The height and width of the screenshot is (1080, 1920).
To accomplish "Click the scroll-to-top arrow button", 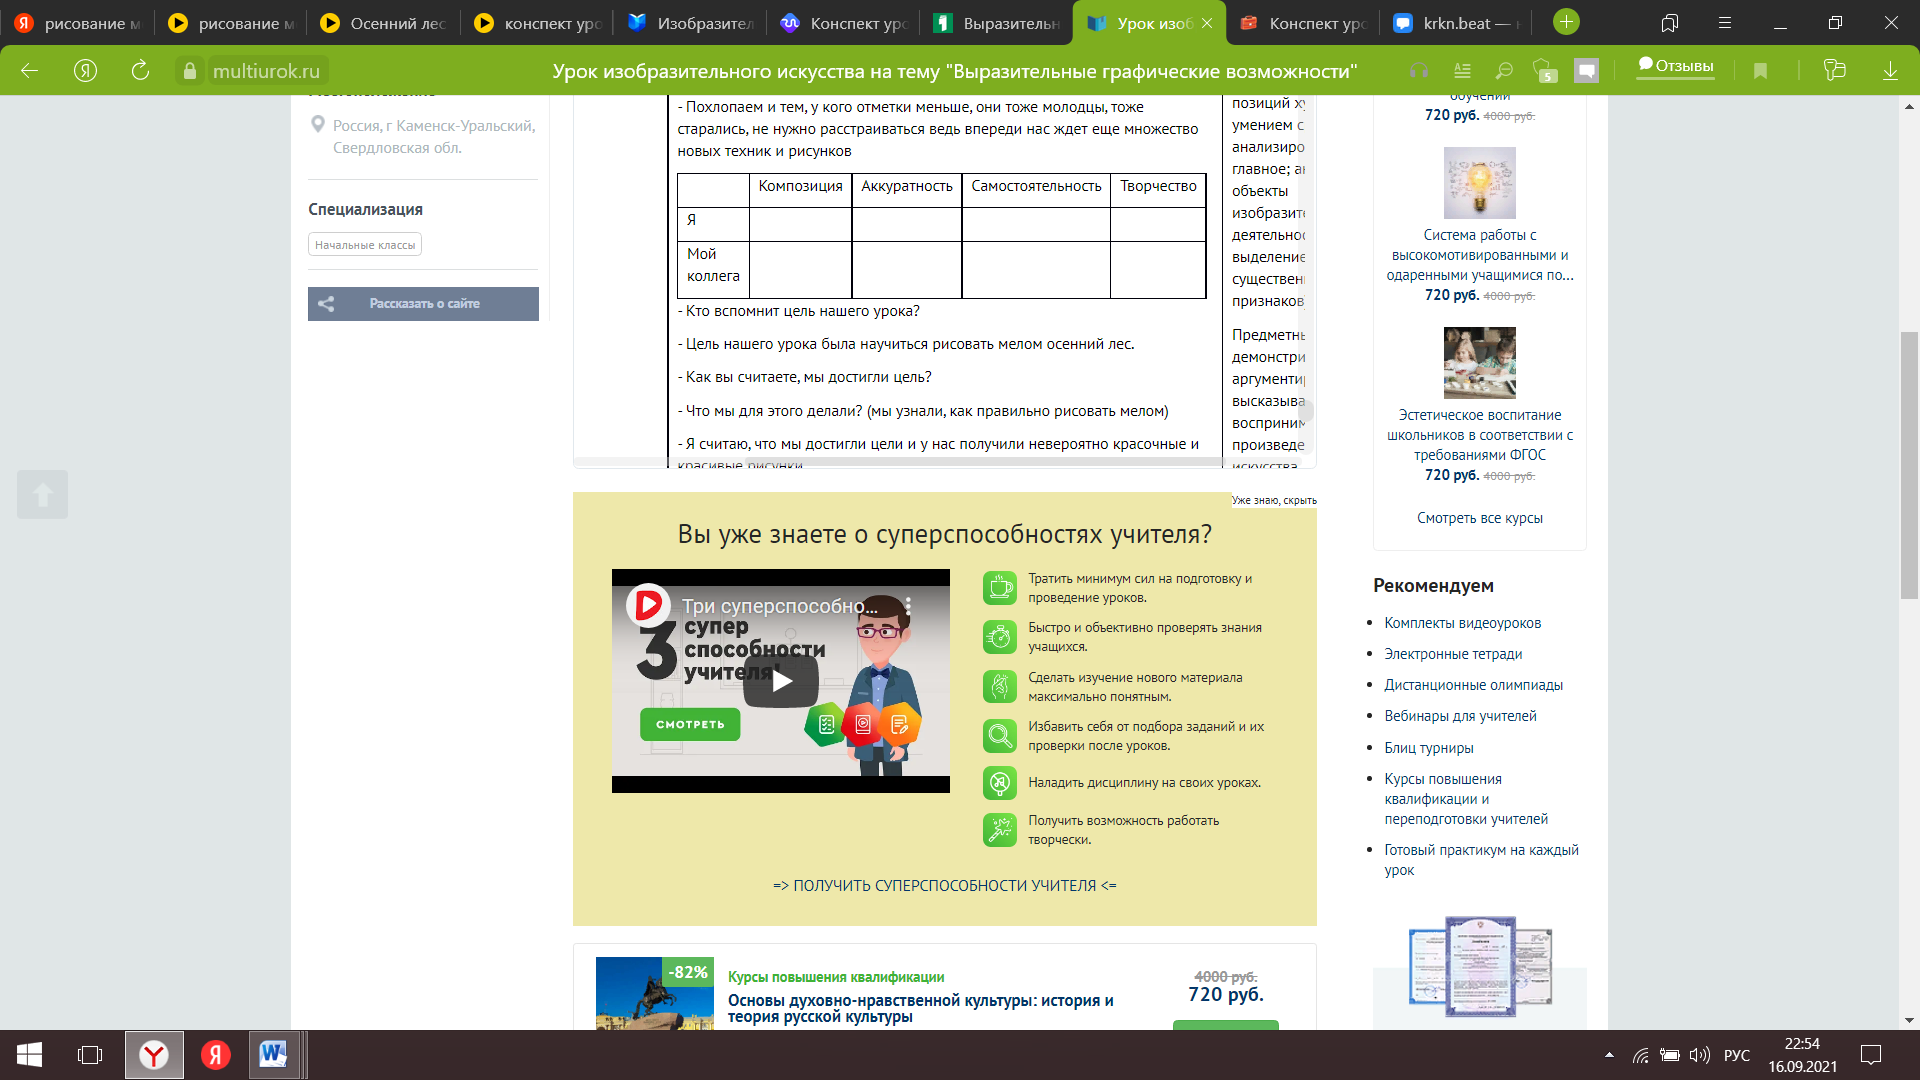I will (42, 494).
